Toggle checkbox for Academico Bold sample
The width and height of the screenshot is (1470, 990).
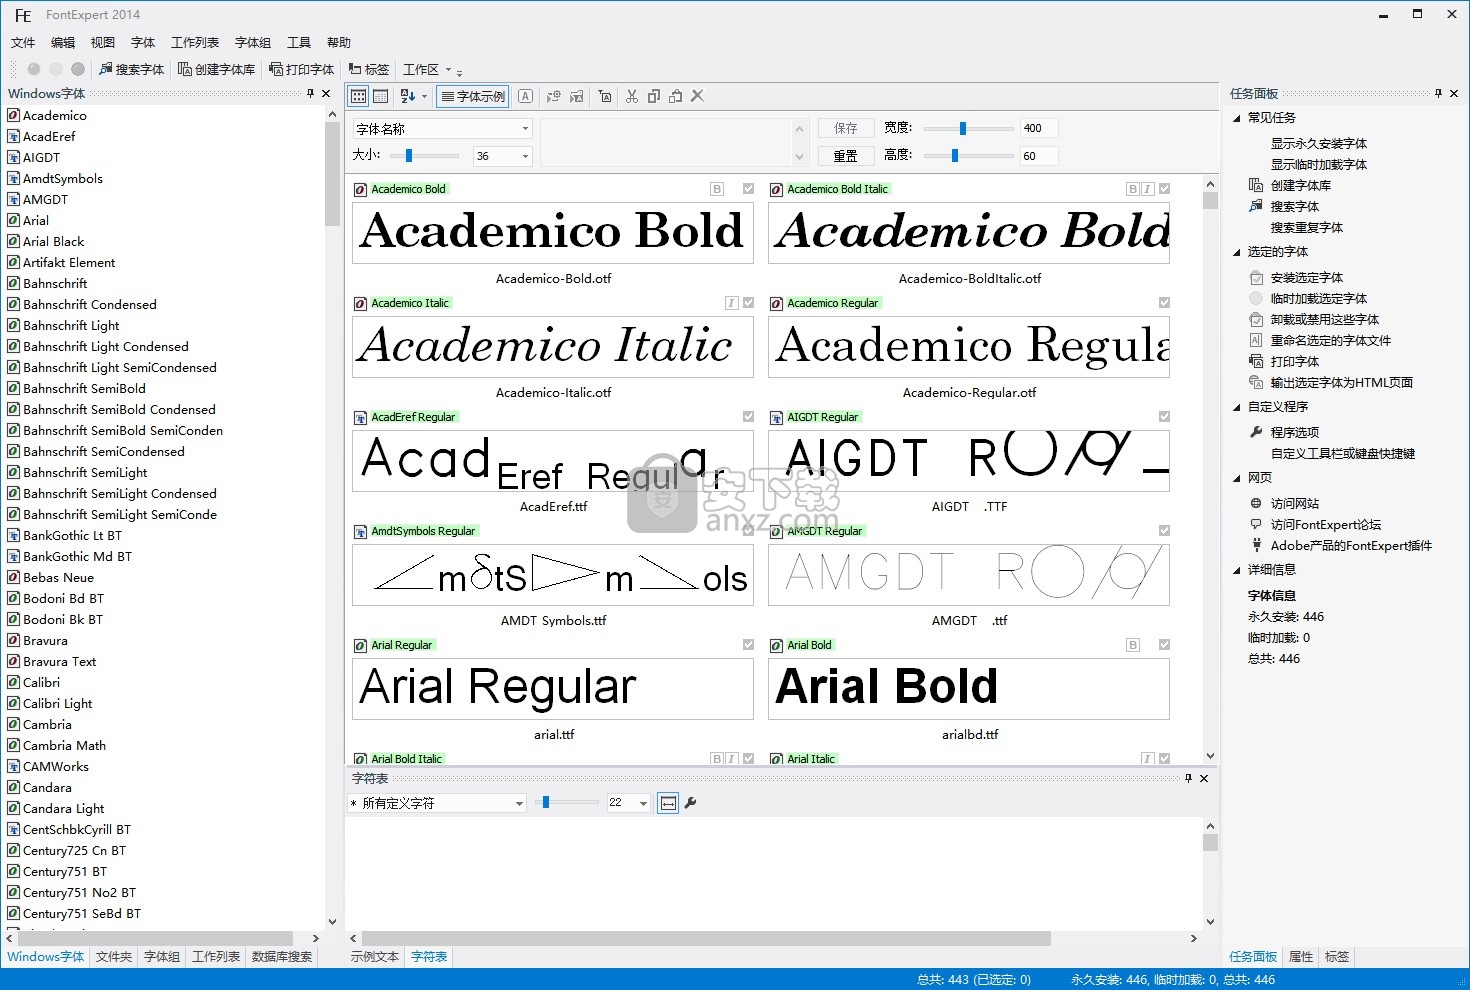click(x=748, y=188)
